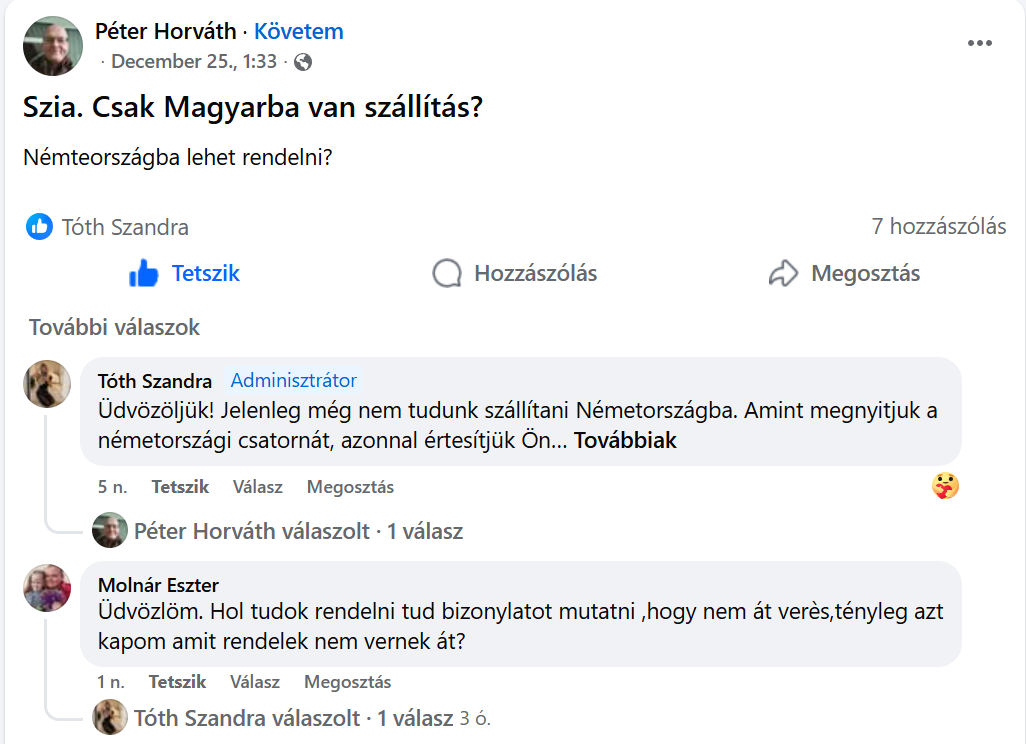
Task: Open the three-dot post options menu
Action: 980,43
